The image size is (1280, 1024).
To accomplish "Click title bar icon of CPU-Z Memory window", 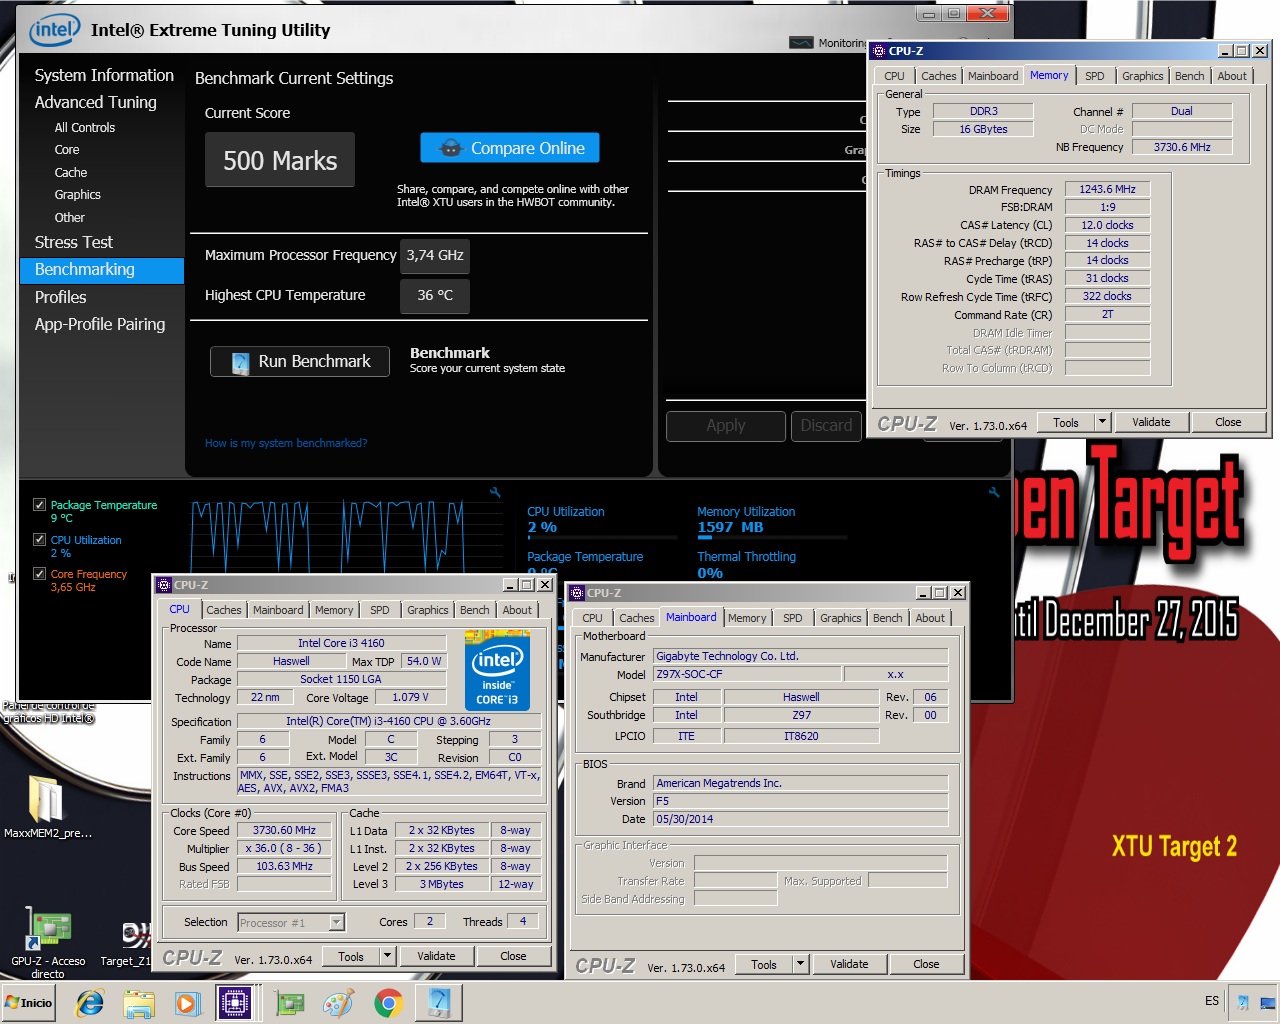I will click(879, 51).
